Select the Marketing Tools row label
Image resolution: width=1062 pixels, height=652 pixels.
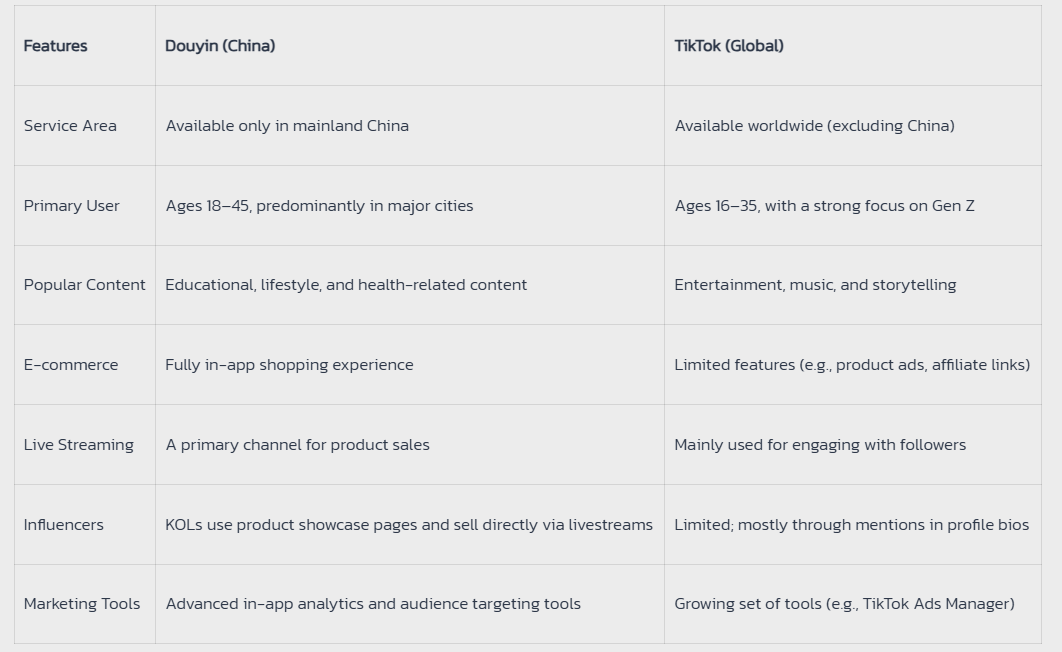point(82,604)
